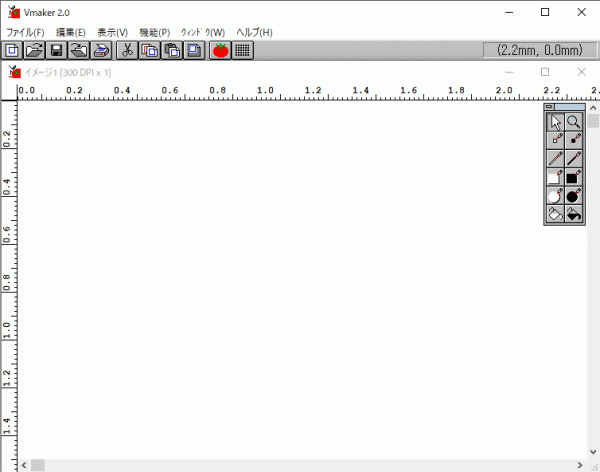Save using the floppy disk icon

click(57, 50)
